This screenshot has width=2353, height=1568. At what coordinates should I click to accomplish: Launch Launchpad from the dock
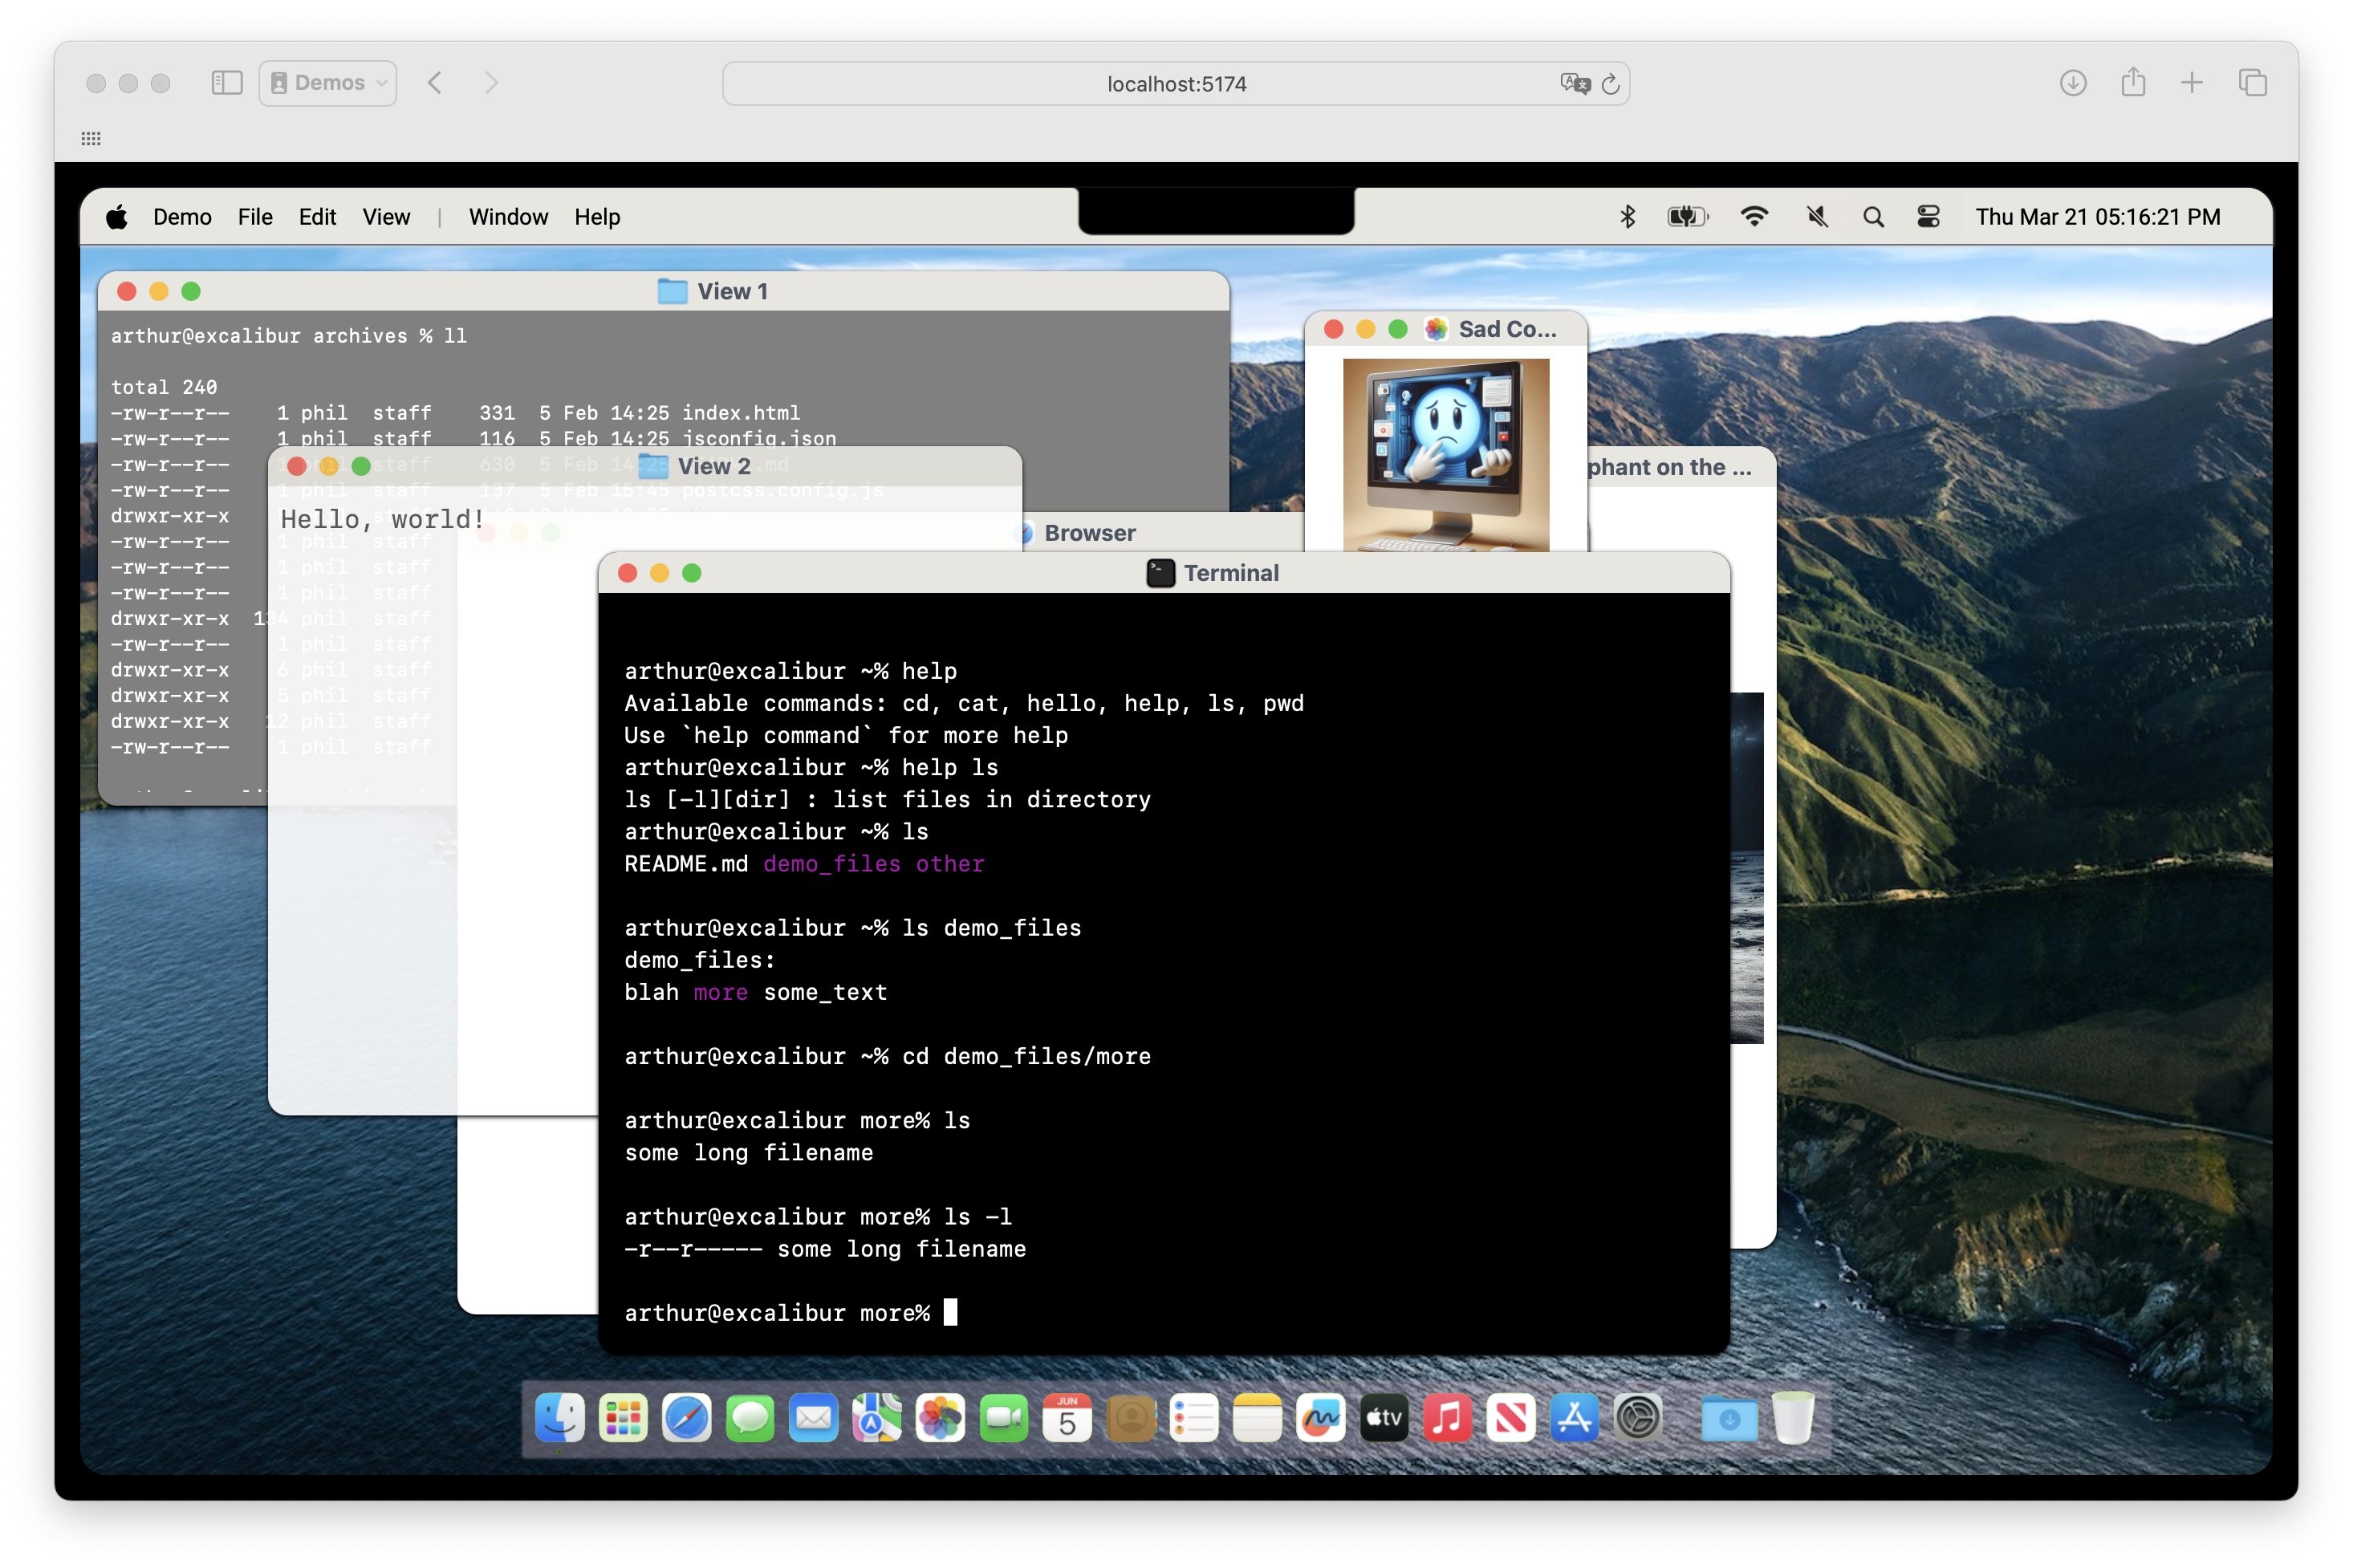[623, 1418]
